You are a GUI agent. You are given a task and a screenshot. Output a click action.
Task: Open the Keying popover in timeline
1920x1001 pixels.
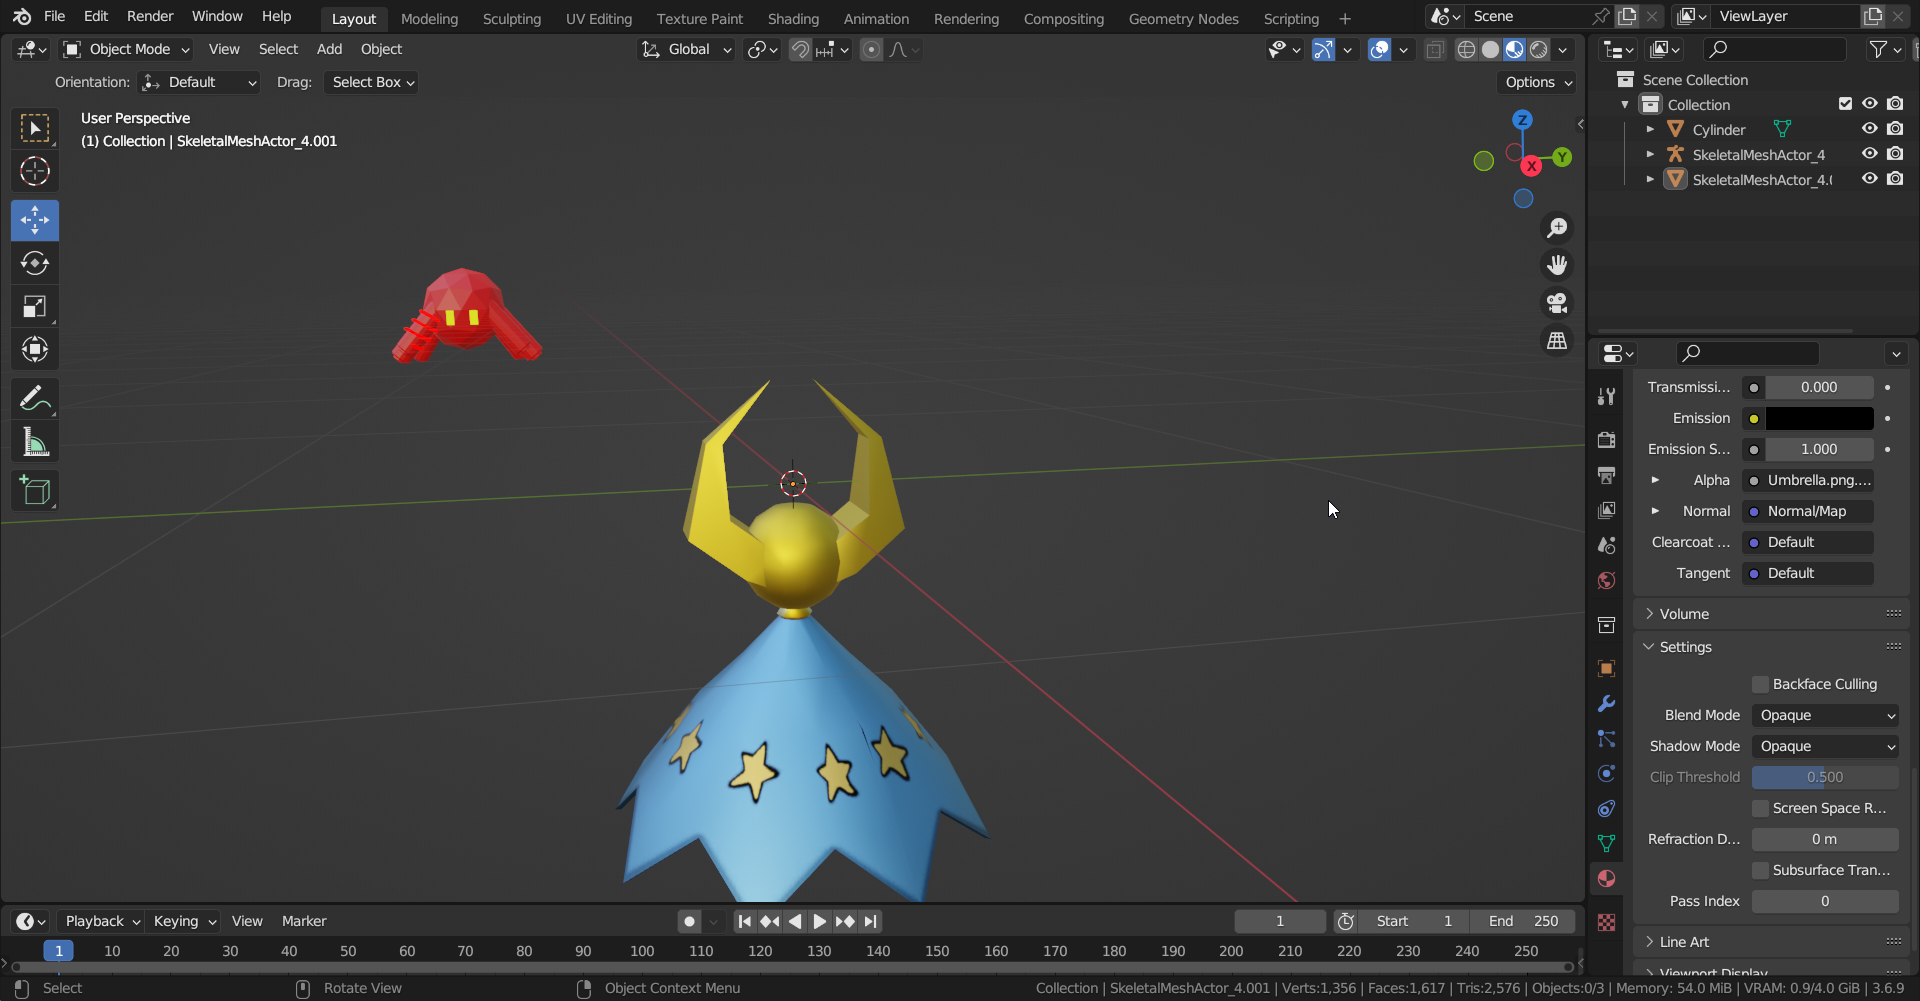(x=184, y=921)
